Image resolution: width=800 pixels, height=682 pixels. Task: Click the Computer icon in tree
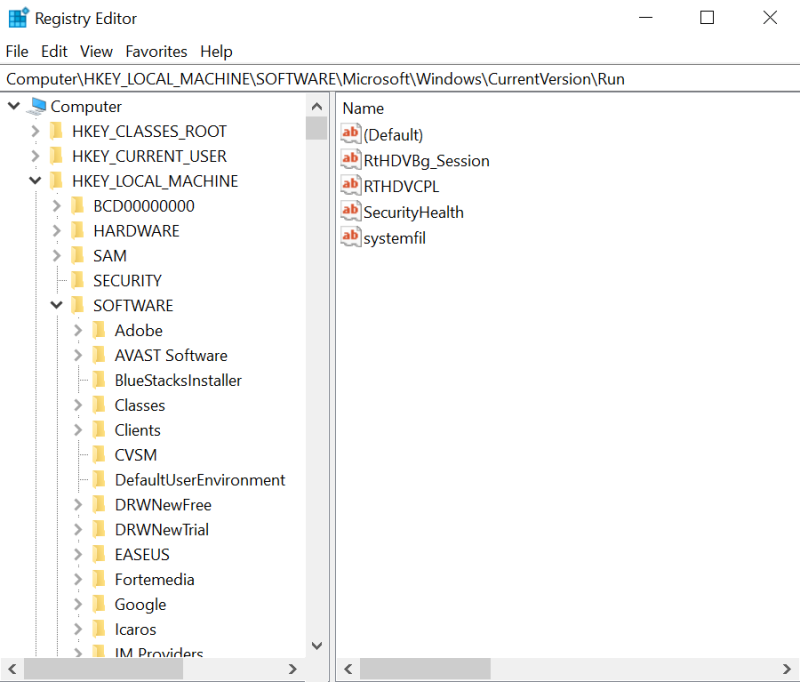[37, 106]
